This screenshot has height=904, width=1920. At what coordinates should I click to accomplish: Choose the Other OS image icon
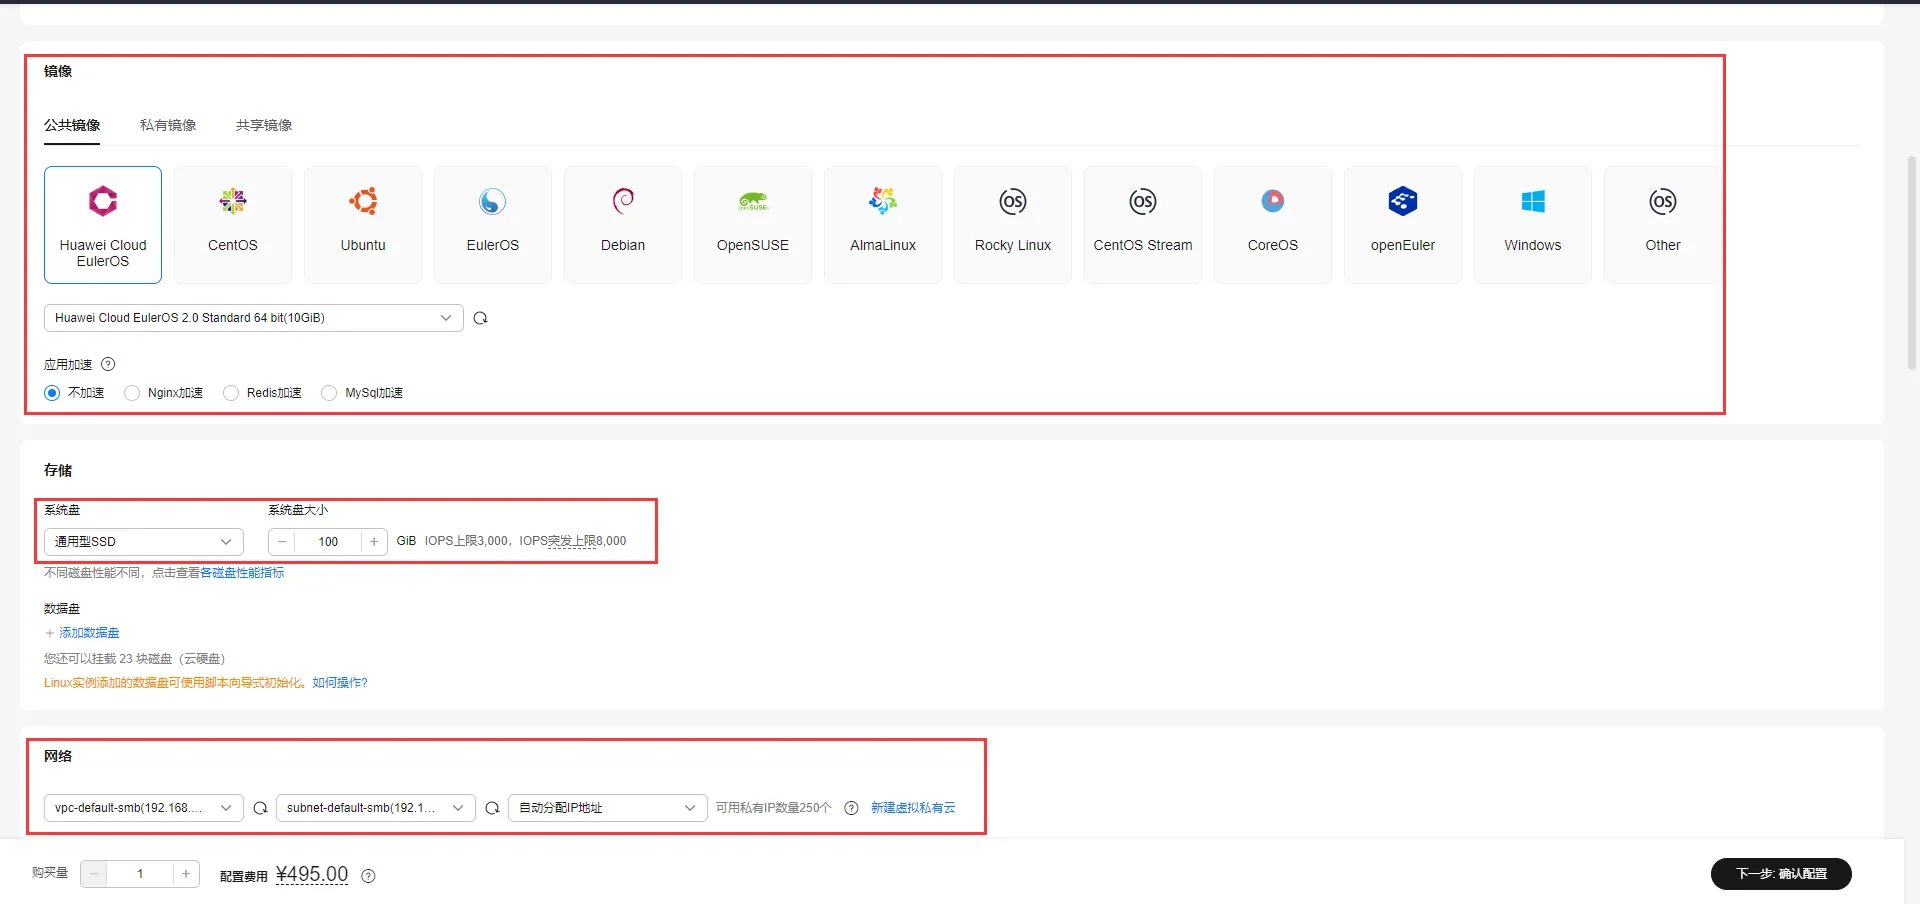pos(1663,201)
